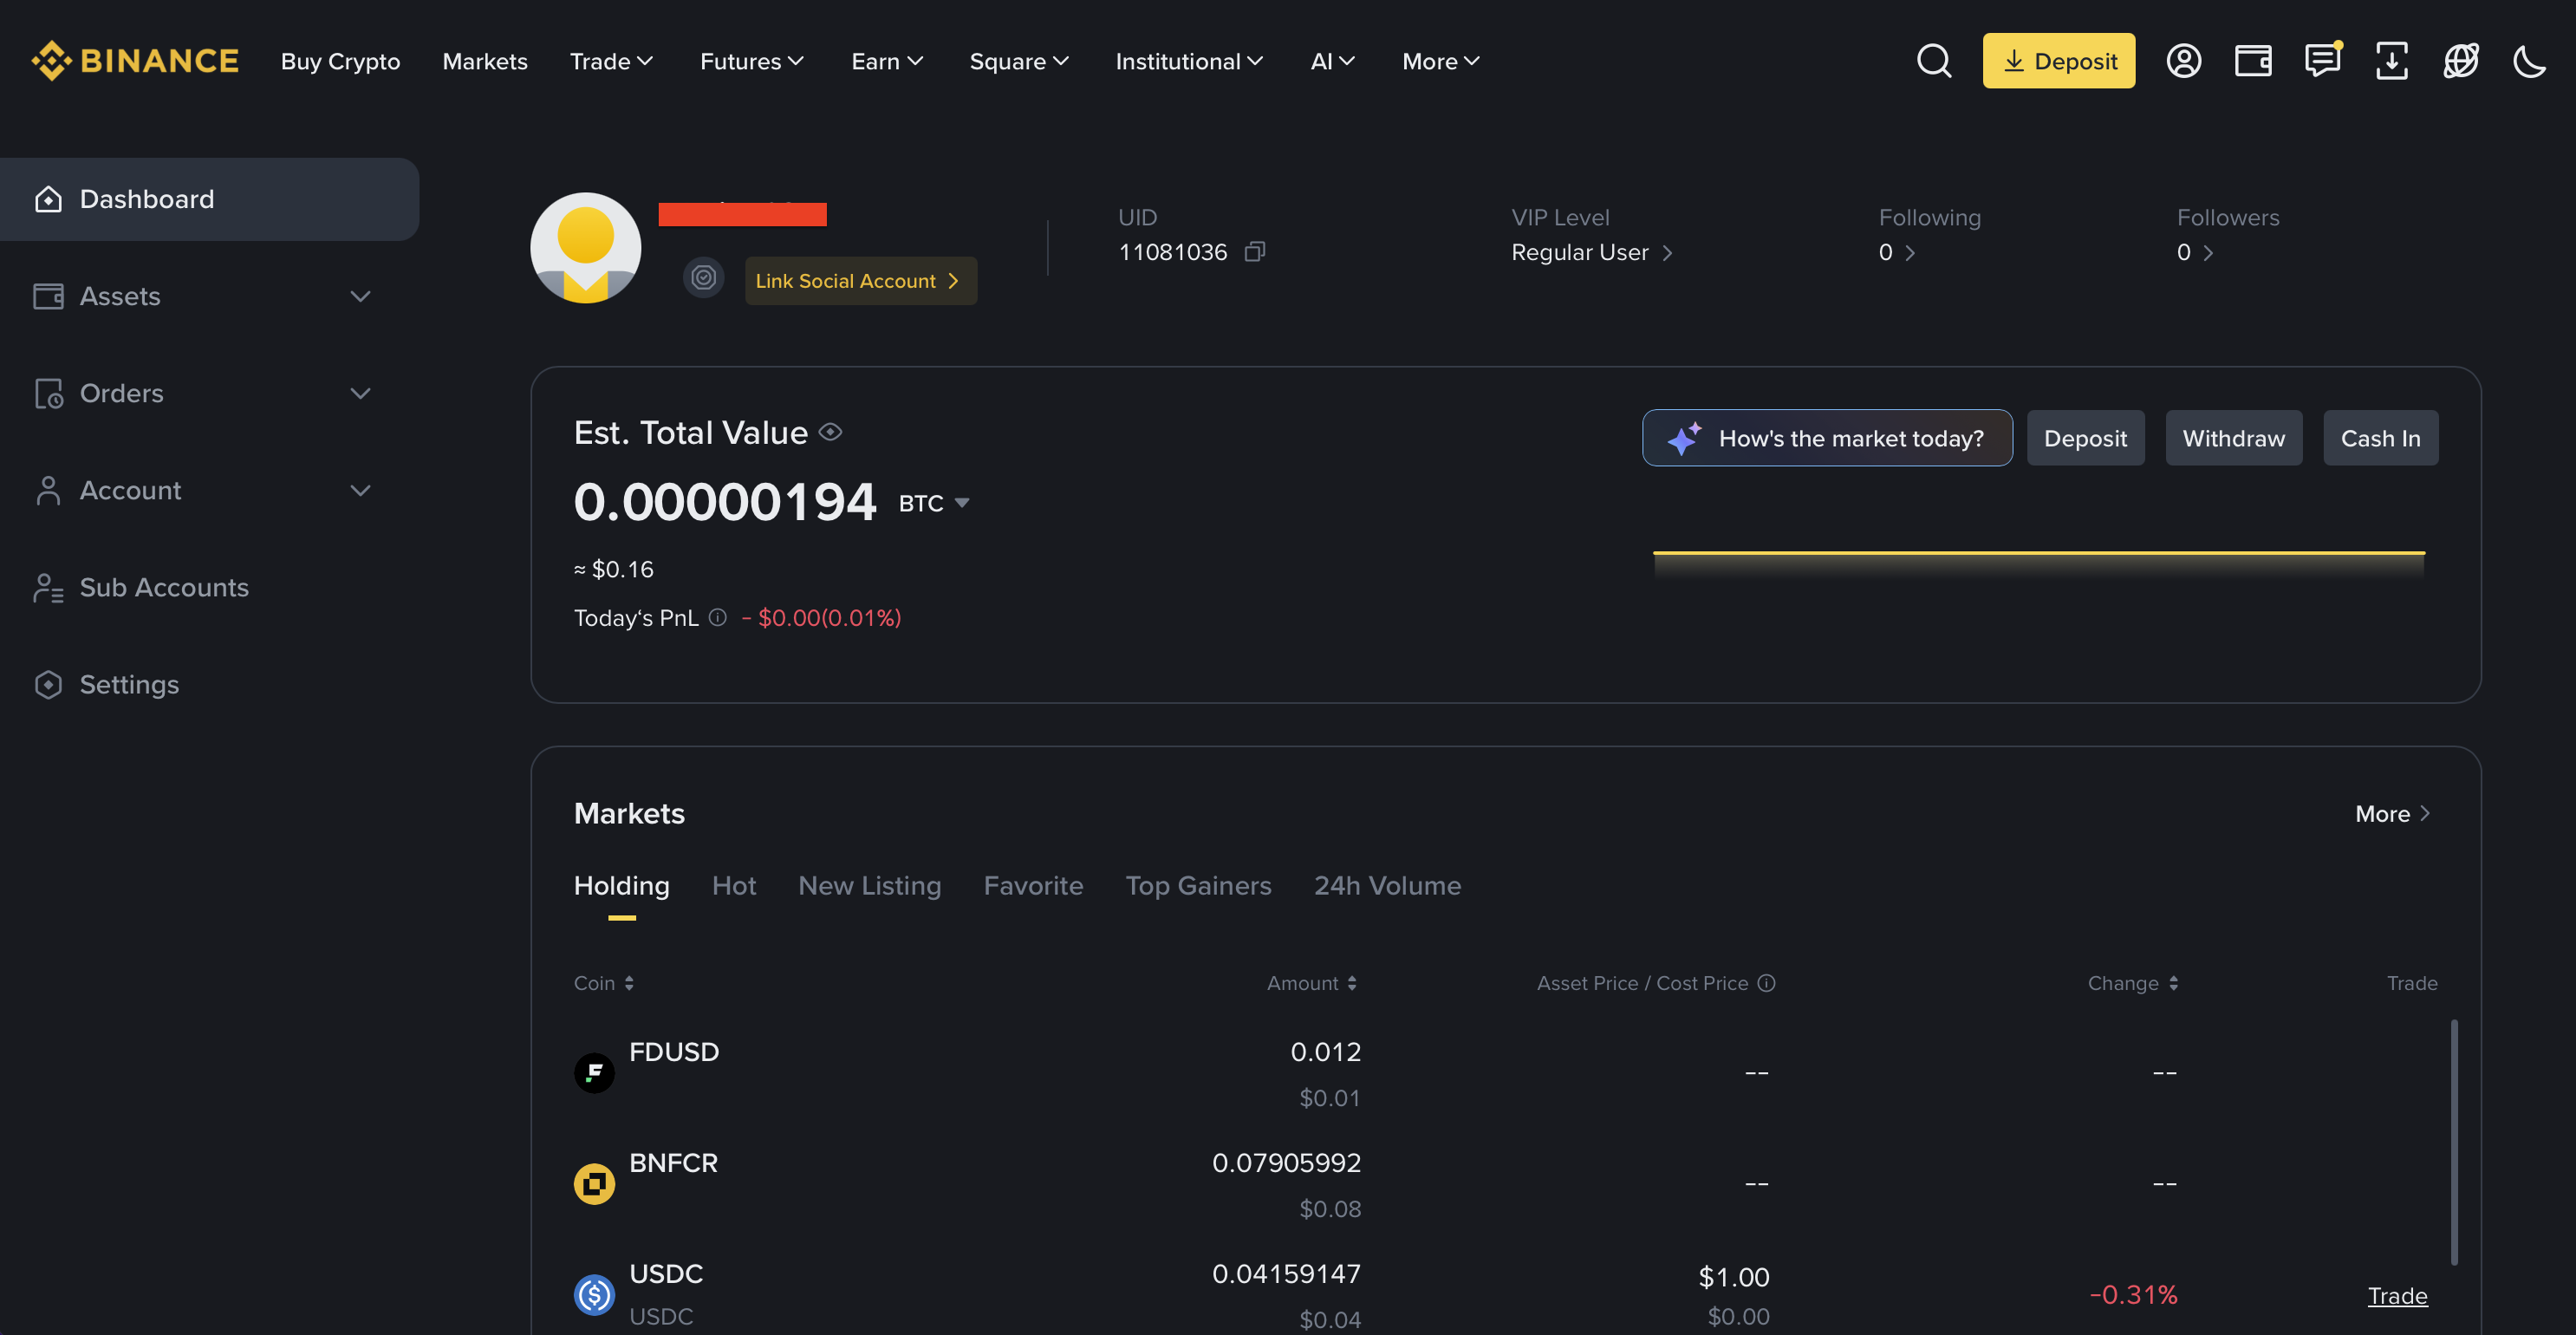Open More in the Markets section

point(2393,813)
